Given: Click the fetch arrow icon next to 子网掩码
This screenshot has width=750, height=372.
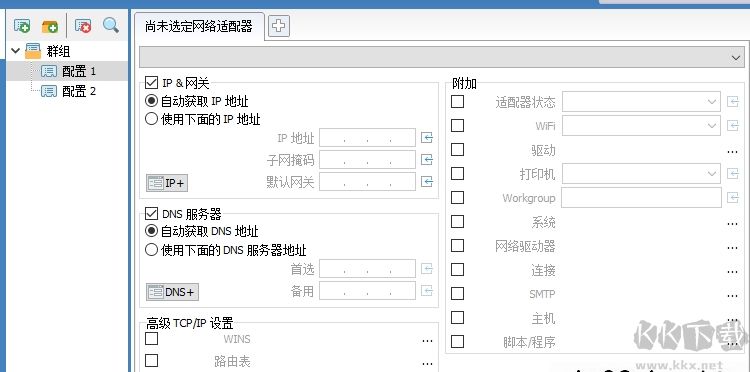Looking at the screenshot, I should (x=427, y=160).
